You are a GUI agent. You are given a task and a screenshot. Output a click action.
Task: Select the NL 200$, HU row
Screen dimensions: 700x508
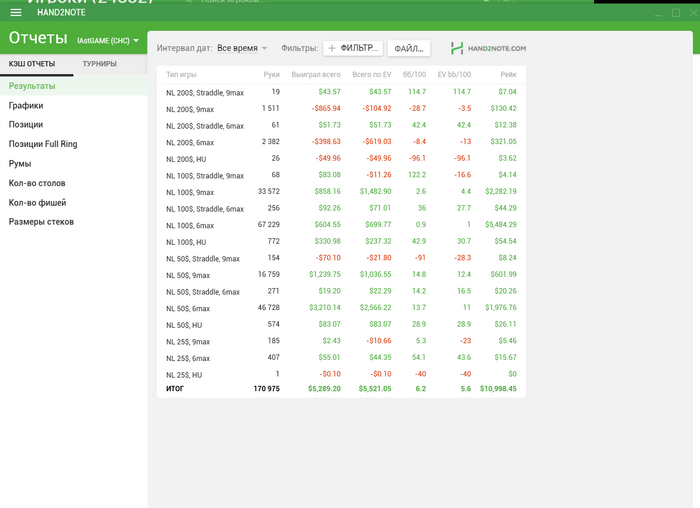point(341,158)
